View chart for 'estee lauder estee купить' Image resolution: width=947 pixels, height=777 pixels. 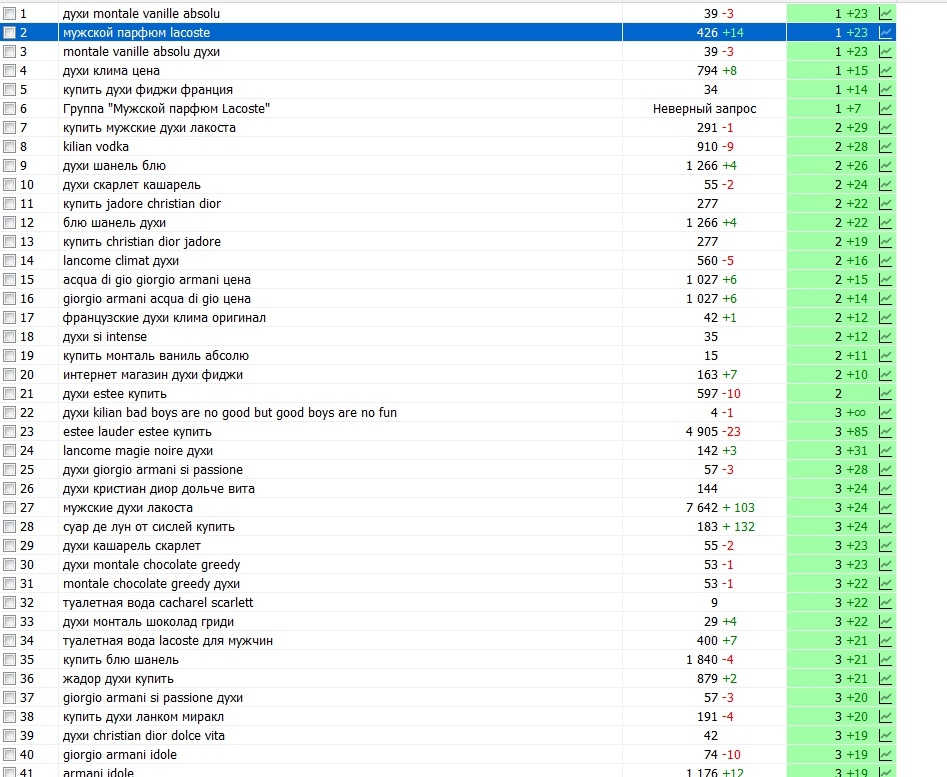point(885,432)
